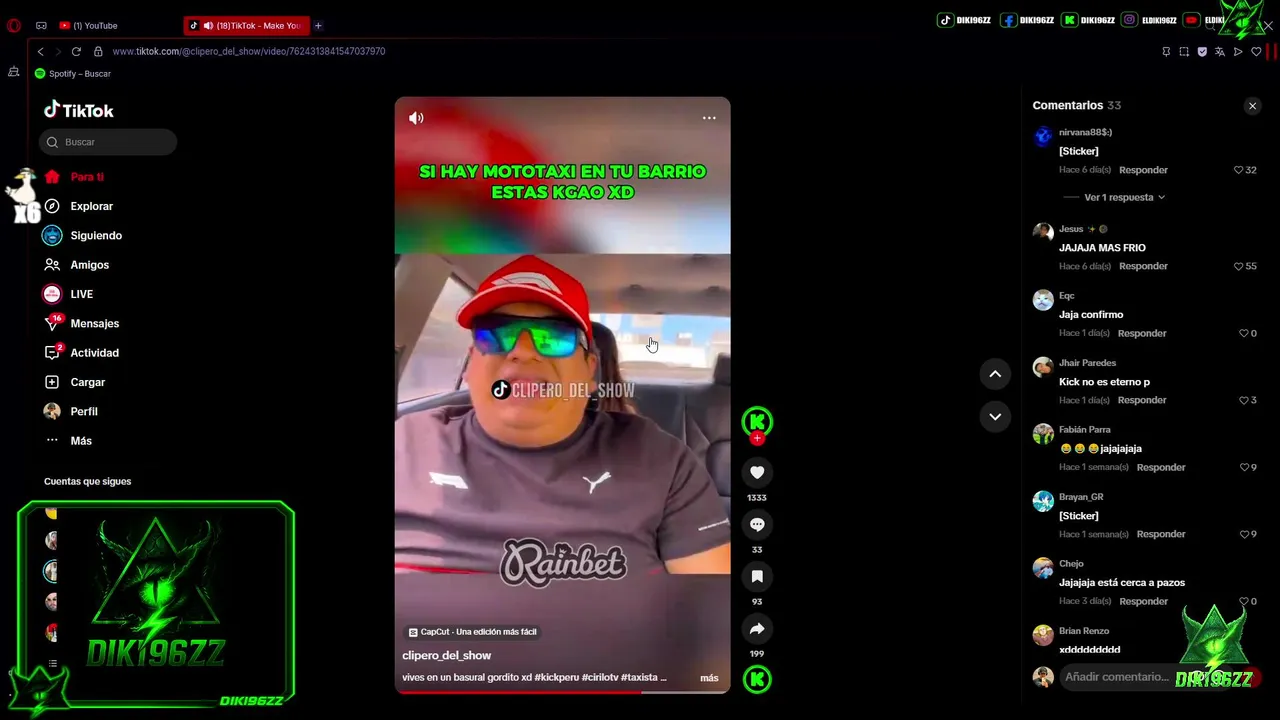Like the 'Jaja confirmo' comment
Screen dimensions: 1280x720
(1243, 333)
